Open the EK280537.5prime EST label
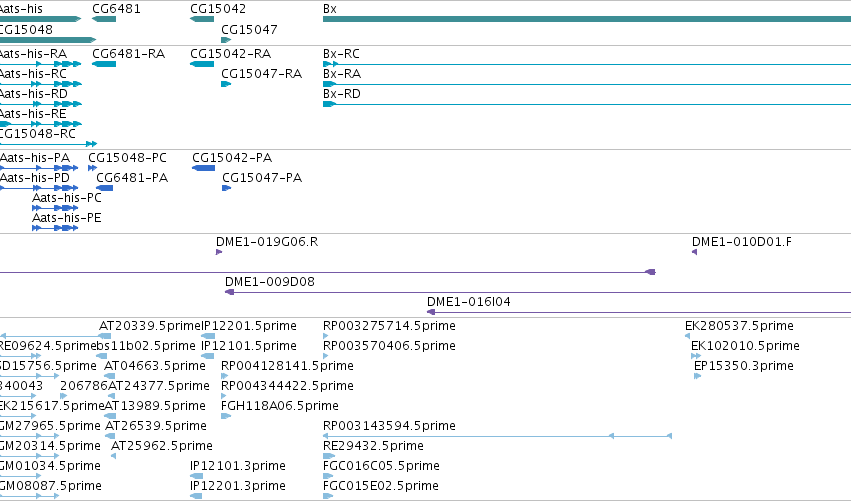 (739, 326)
